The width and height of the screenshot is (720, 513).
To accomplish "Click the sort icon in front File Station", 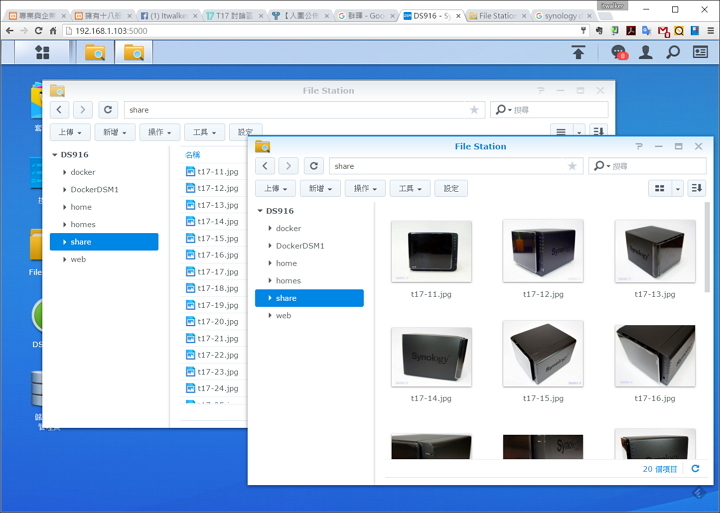I will [x=696, y=188].
